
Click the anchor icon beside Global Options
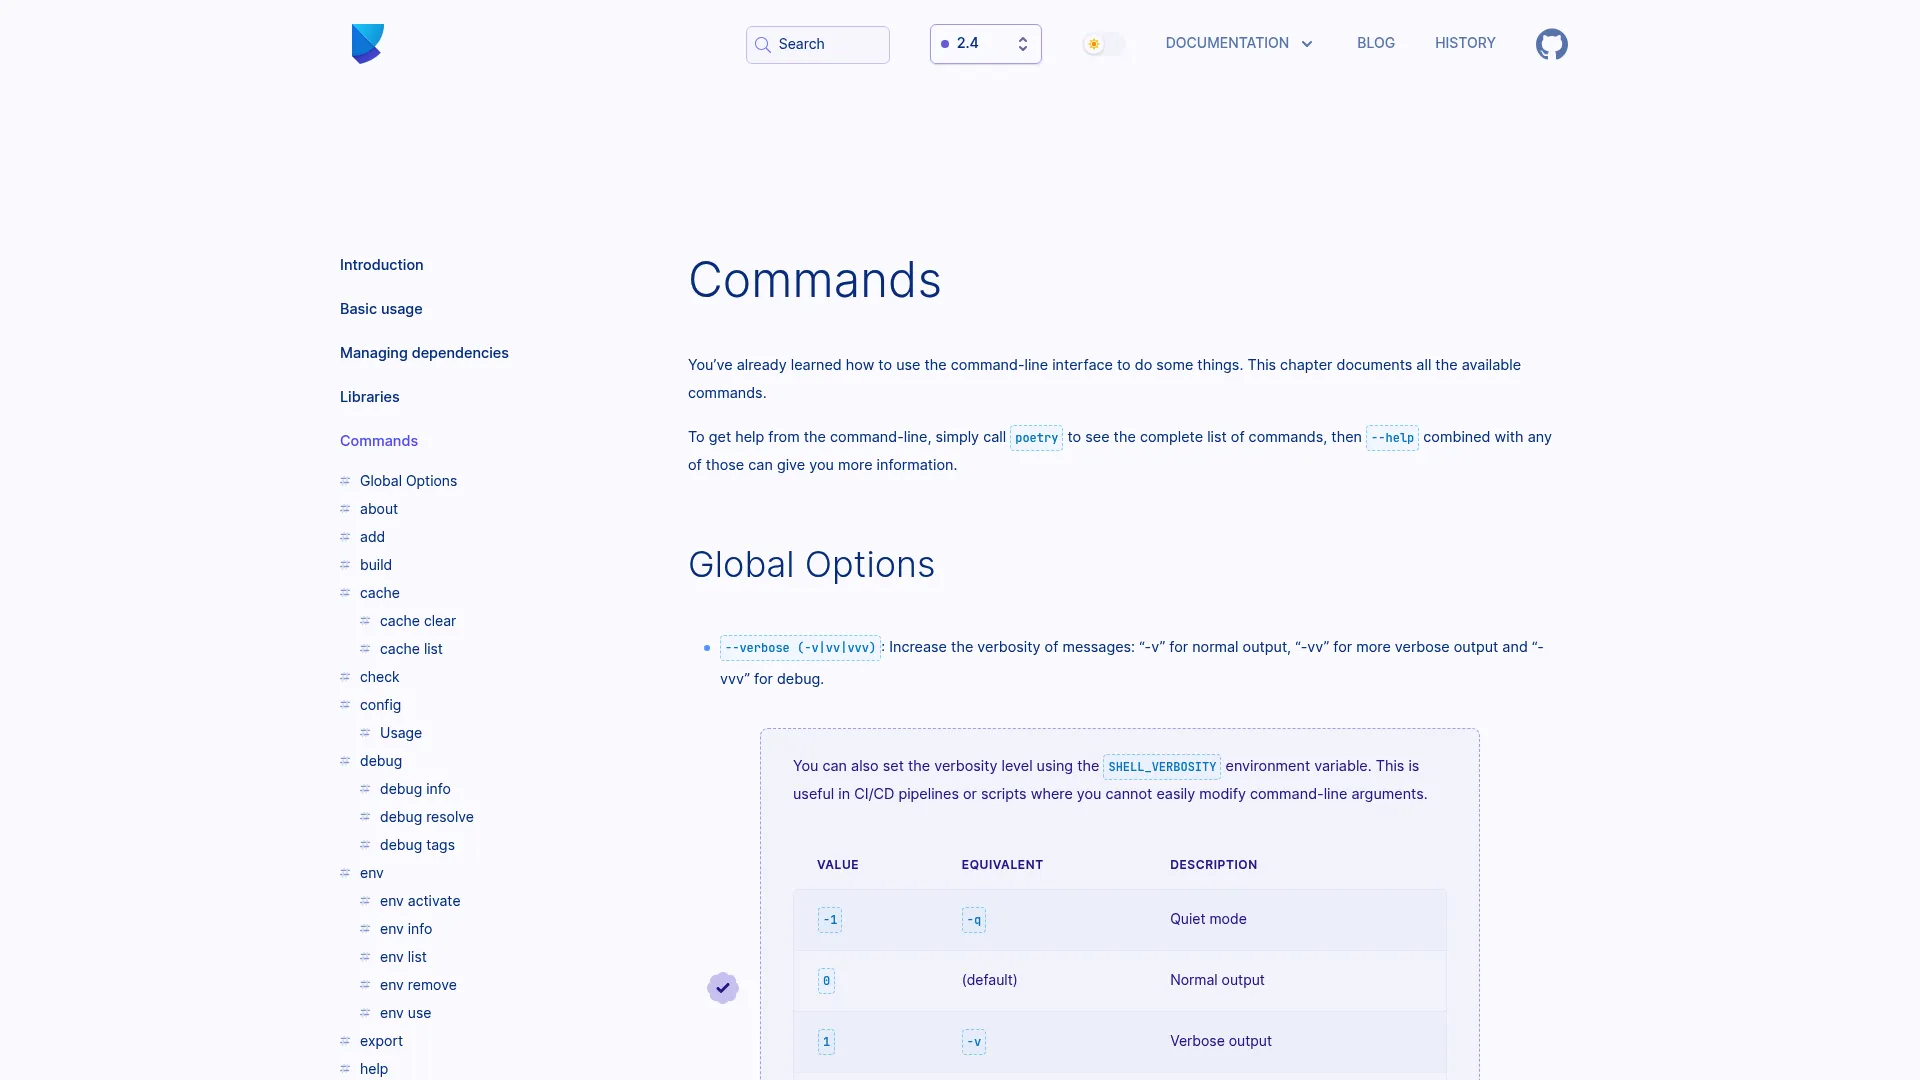click(345, 481)
